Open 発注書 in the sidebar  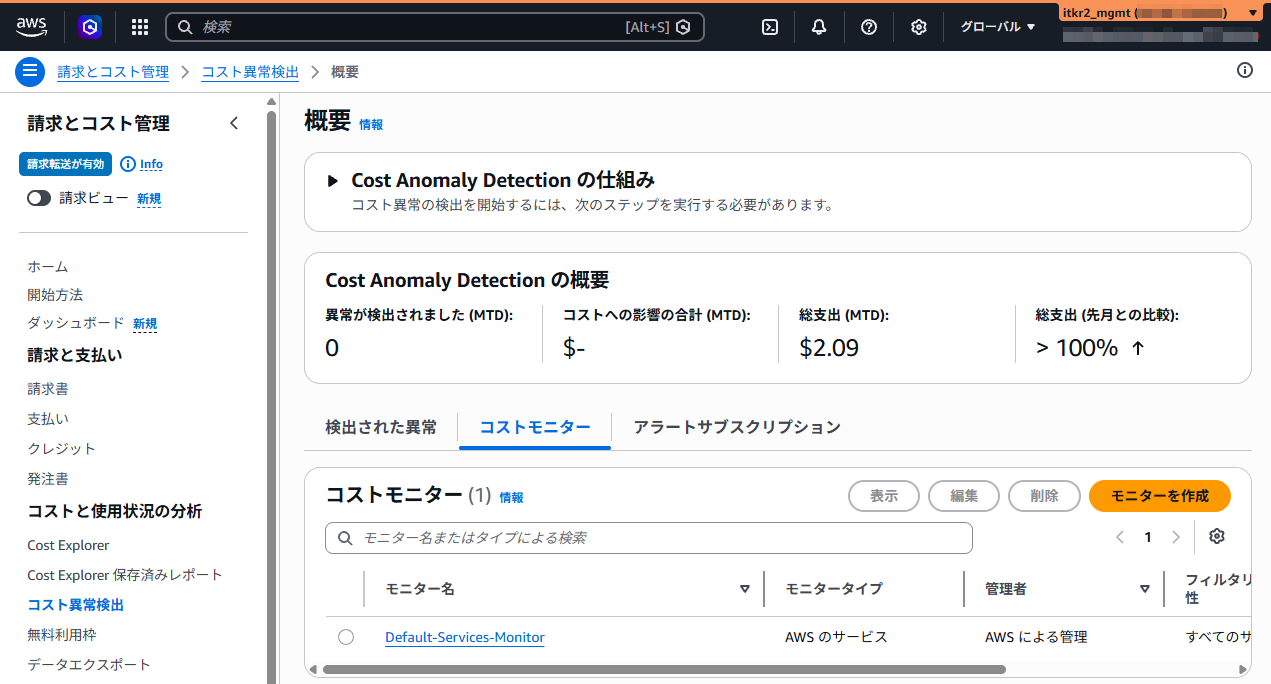[x=48, y=479]
